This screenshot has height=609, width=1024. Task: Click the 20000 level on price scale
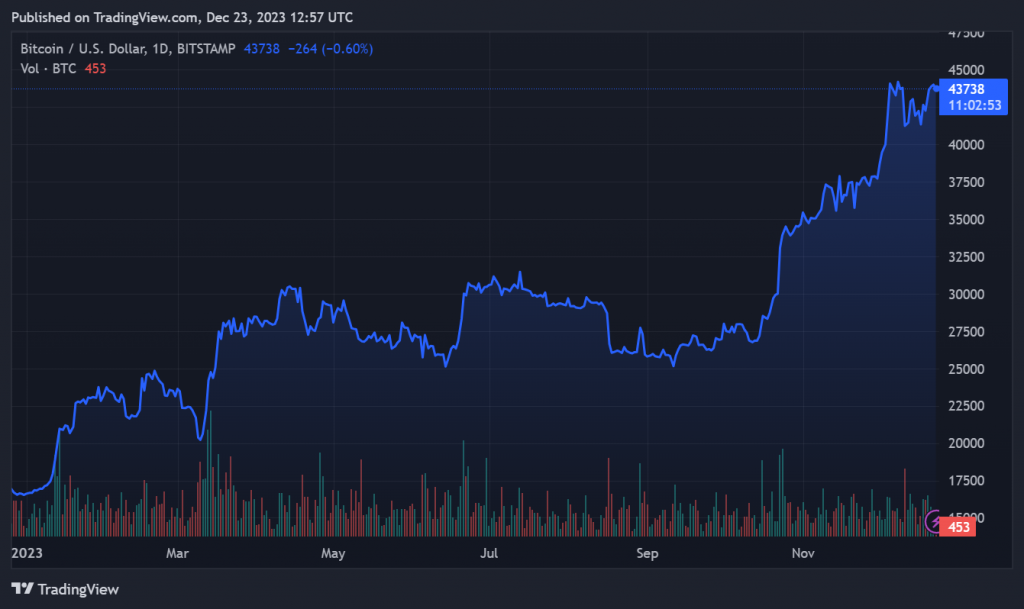(x=966, y=443)
